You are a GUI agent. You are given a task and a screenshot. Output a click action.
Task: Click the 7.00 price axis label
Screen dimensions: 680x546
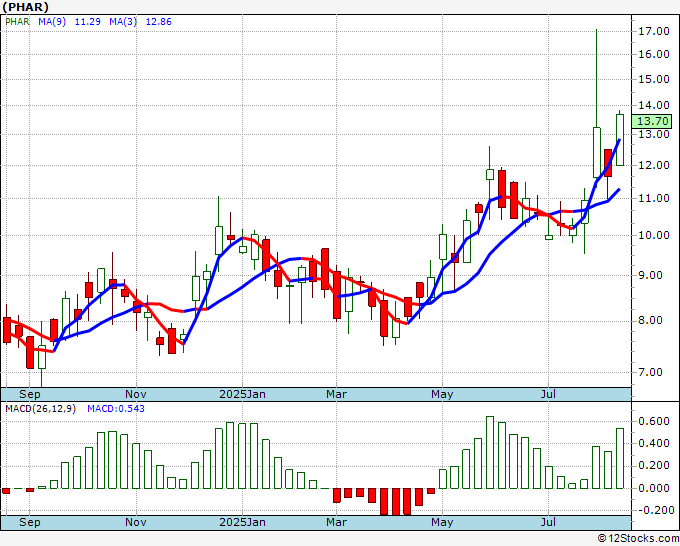tap(650, 372)
